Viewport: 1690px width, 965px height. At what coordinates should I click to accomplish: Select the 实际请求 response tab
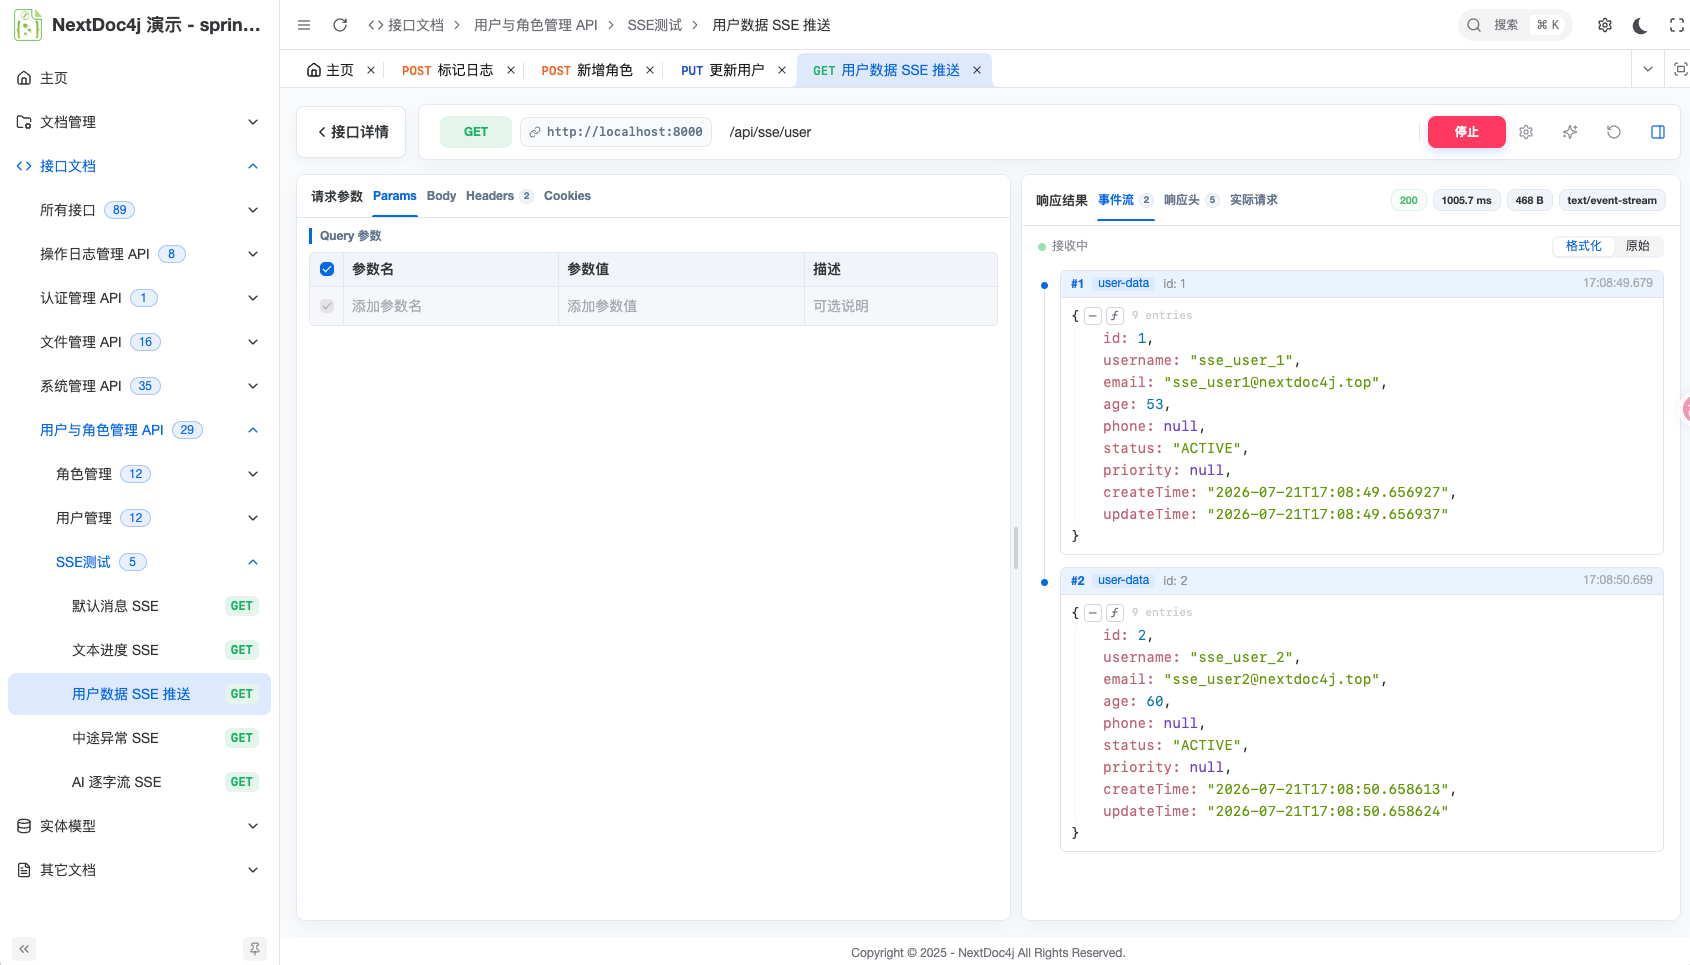1254,200
